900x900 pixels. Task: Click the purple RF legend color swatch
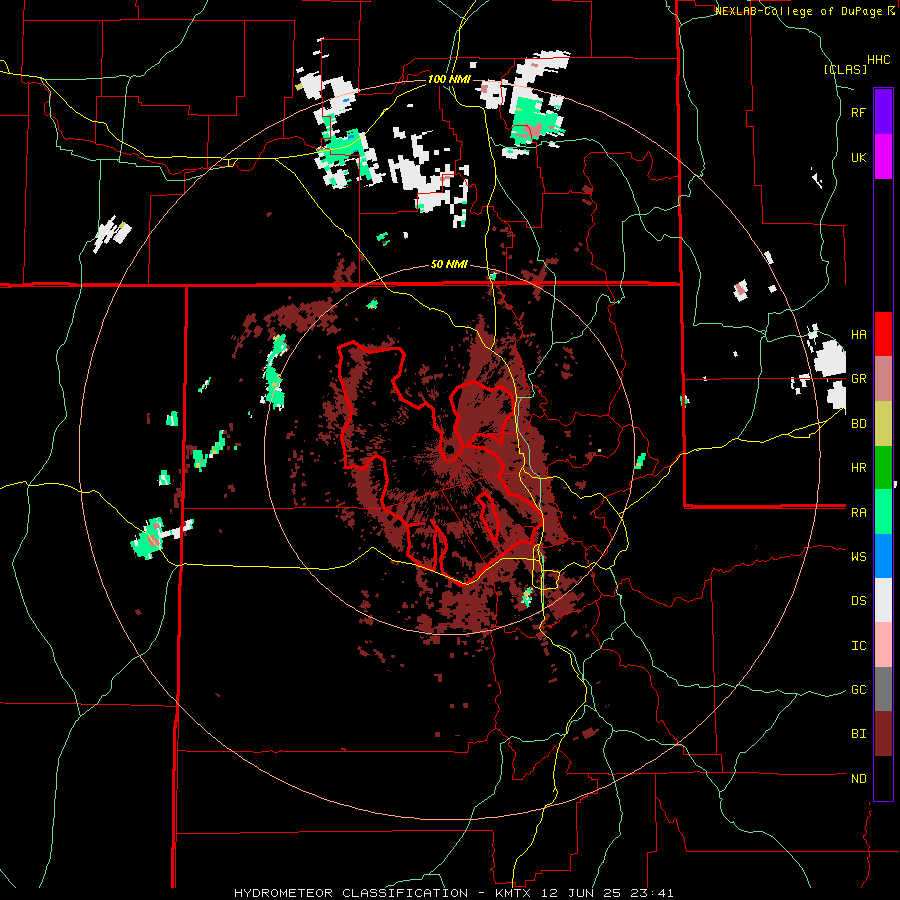(x=883, y=112)
